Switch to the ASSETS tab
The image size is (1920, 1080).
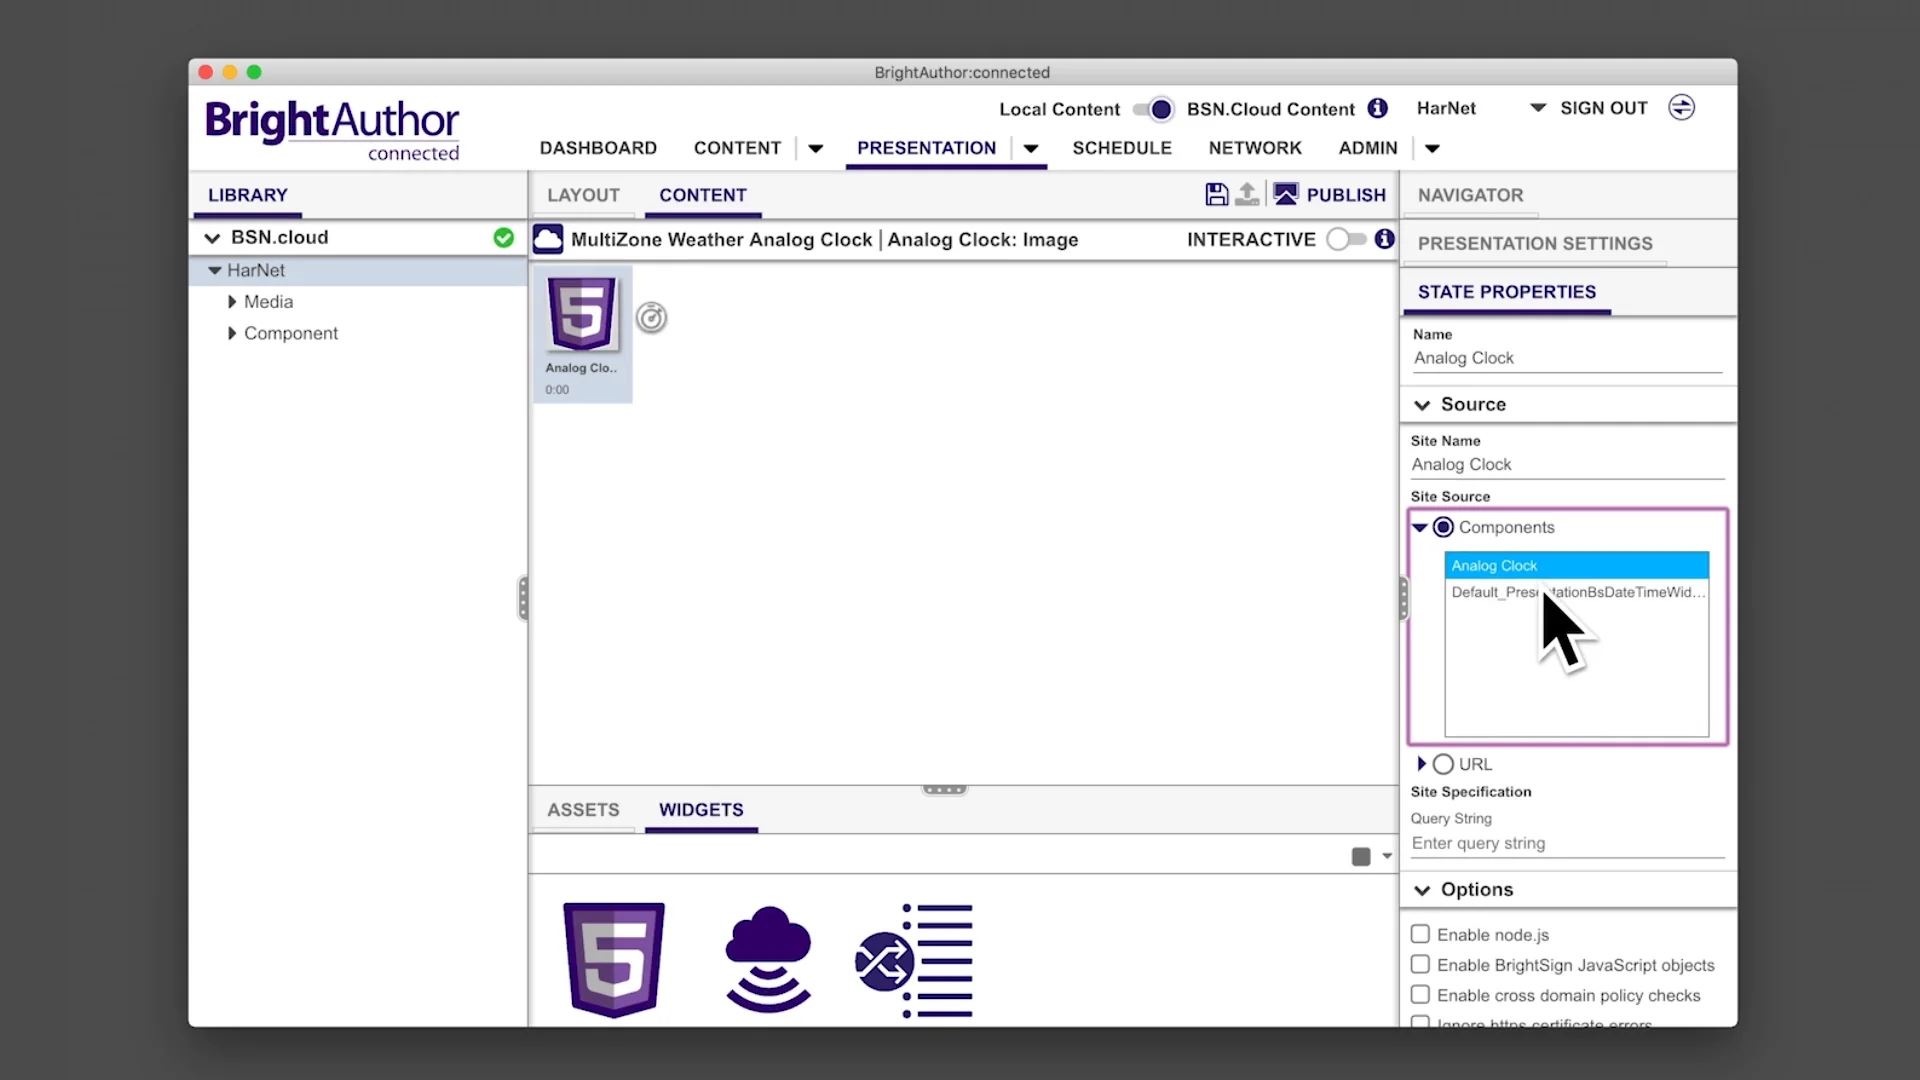click(x=583, y=810)
